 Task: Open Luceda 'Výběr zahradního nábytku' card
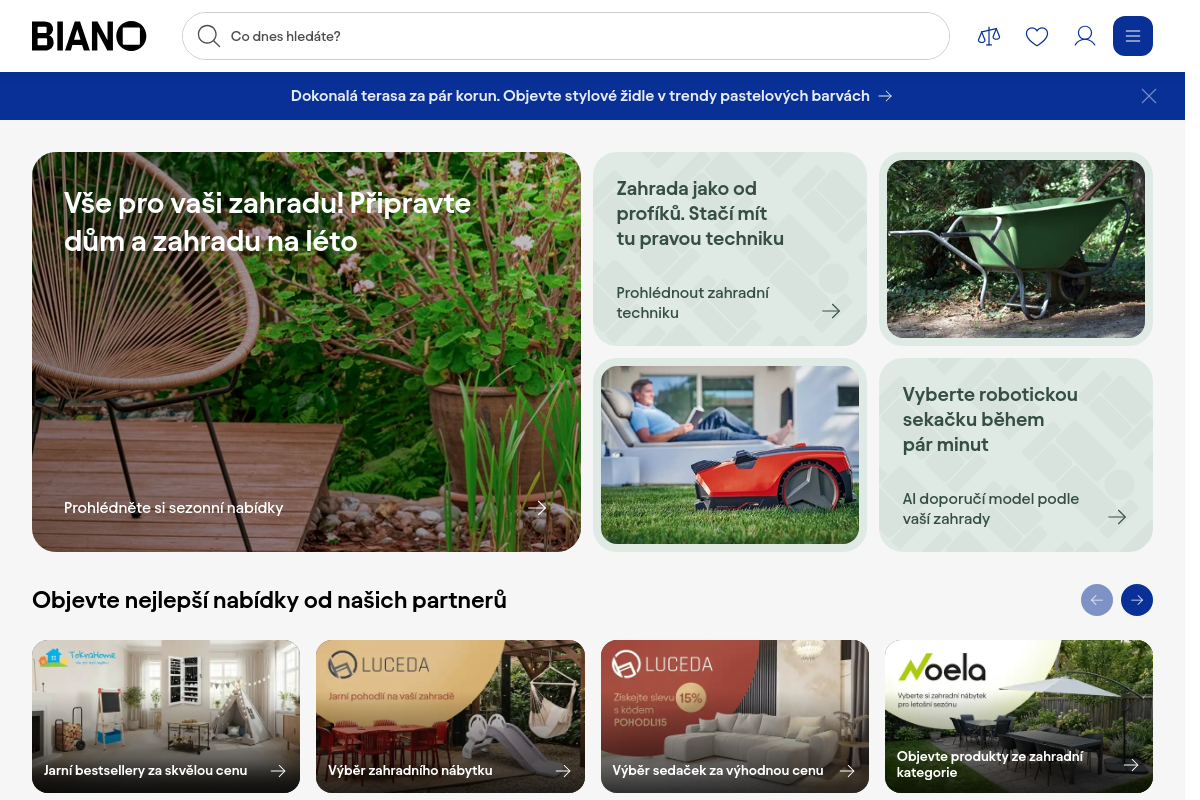450,716
